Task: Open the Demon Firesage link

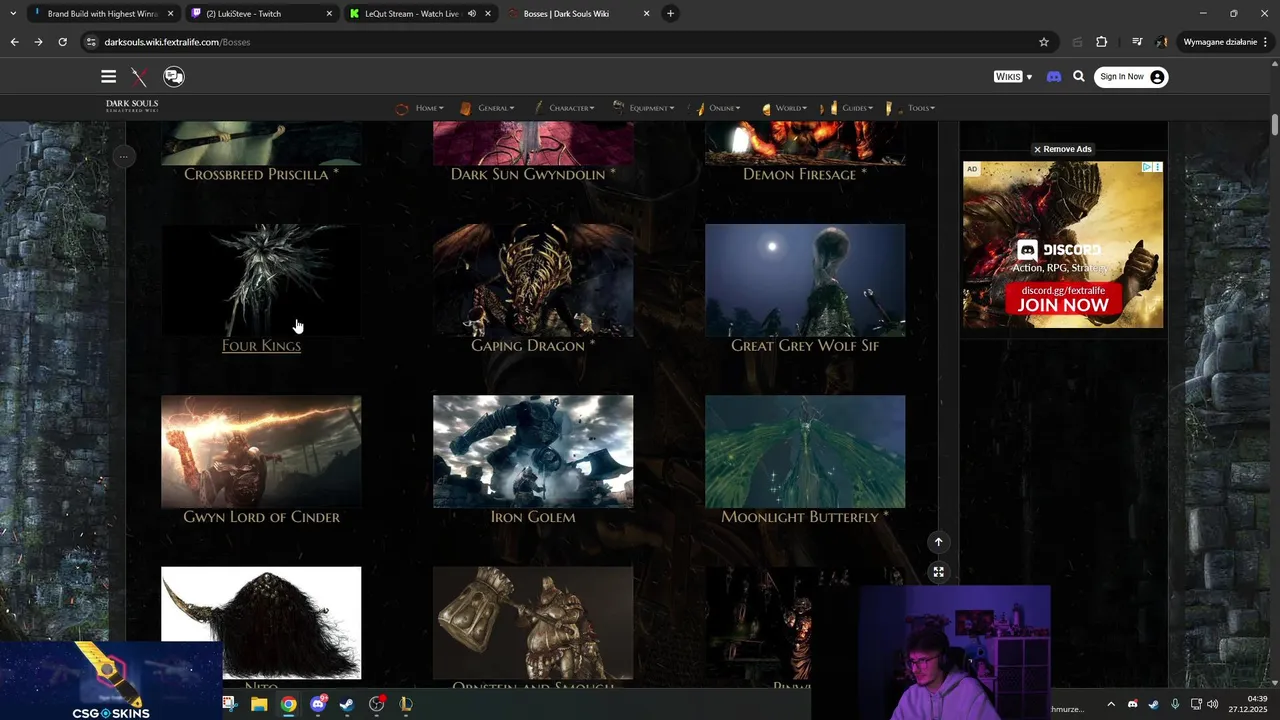Action: (x=805, y=174)
